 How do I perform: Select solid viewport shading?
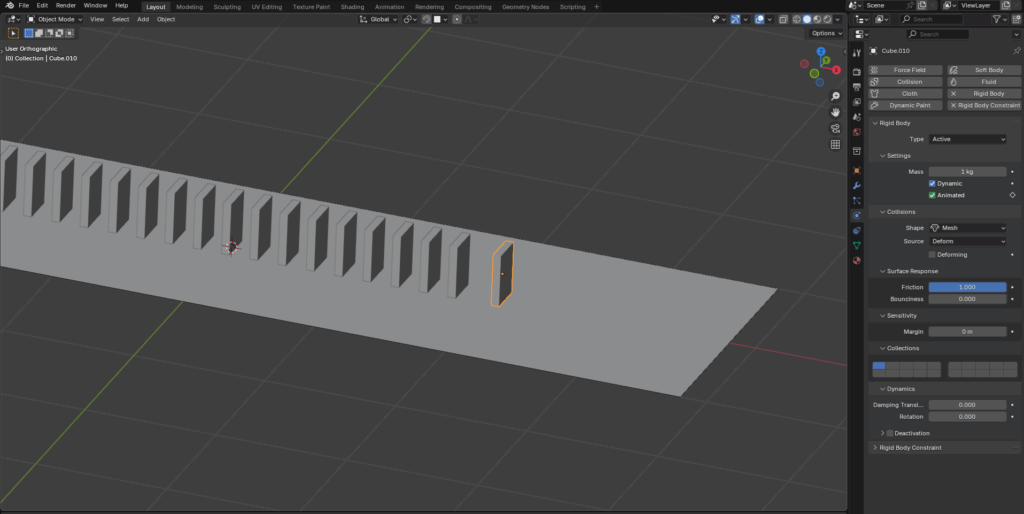[x=807, y=20]
